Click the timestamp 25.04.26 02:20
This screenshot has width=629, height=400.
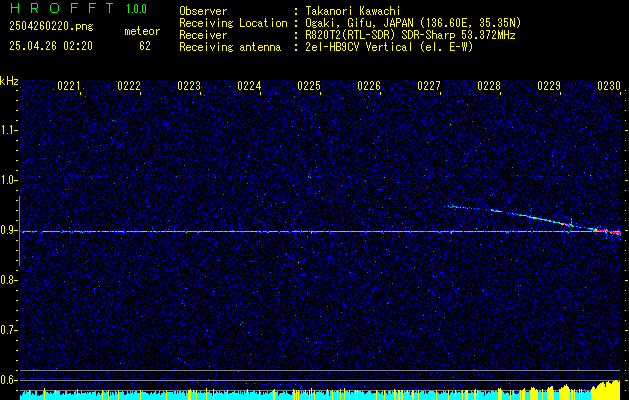(x=51, y=46)
